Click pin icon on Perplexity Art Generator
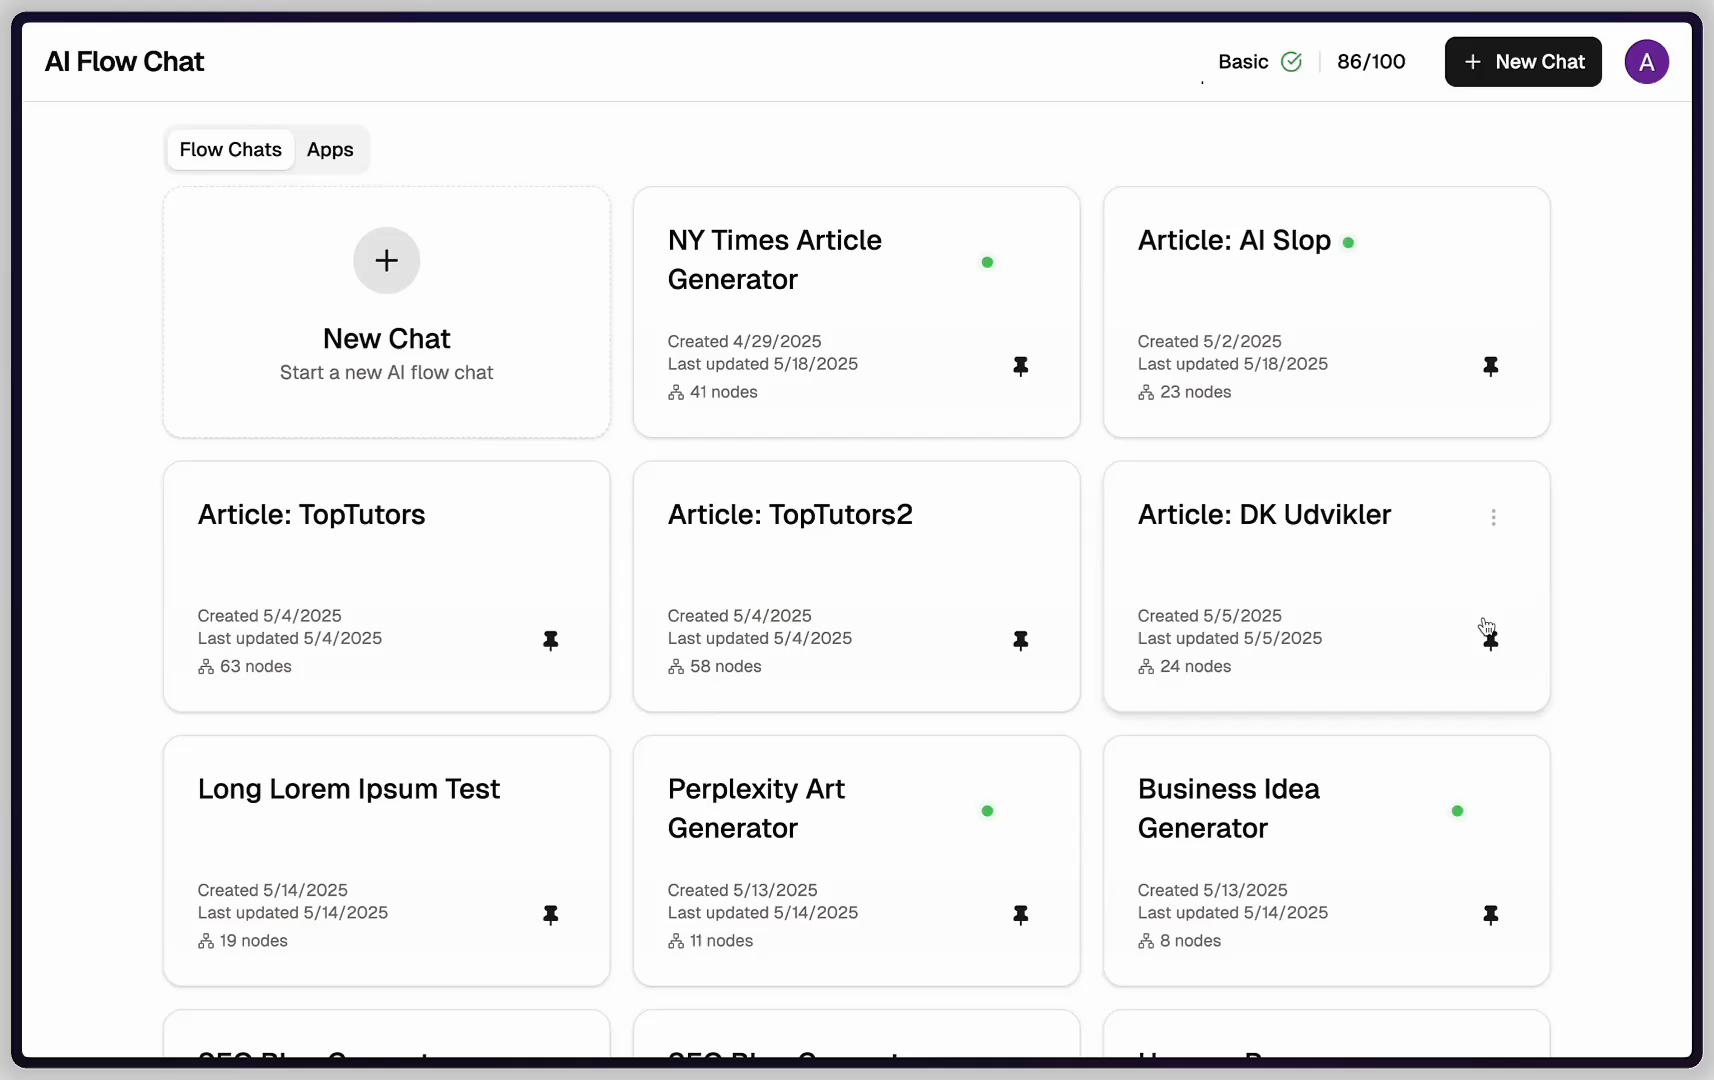 (x=1020, y=914)
